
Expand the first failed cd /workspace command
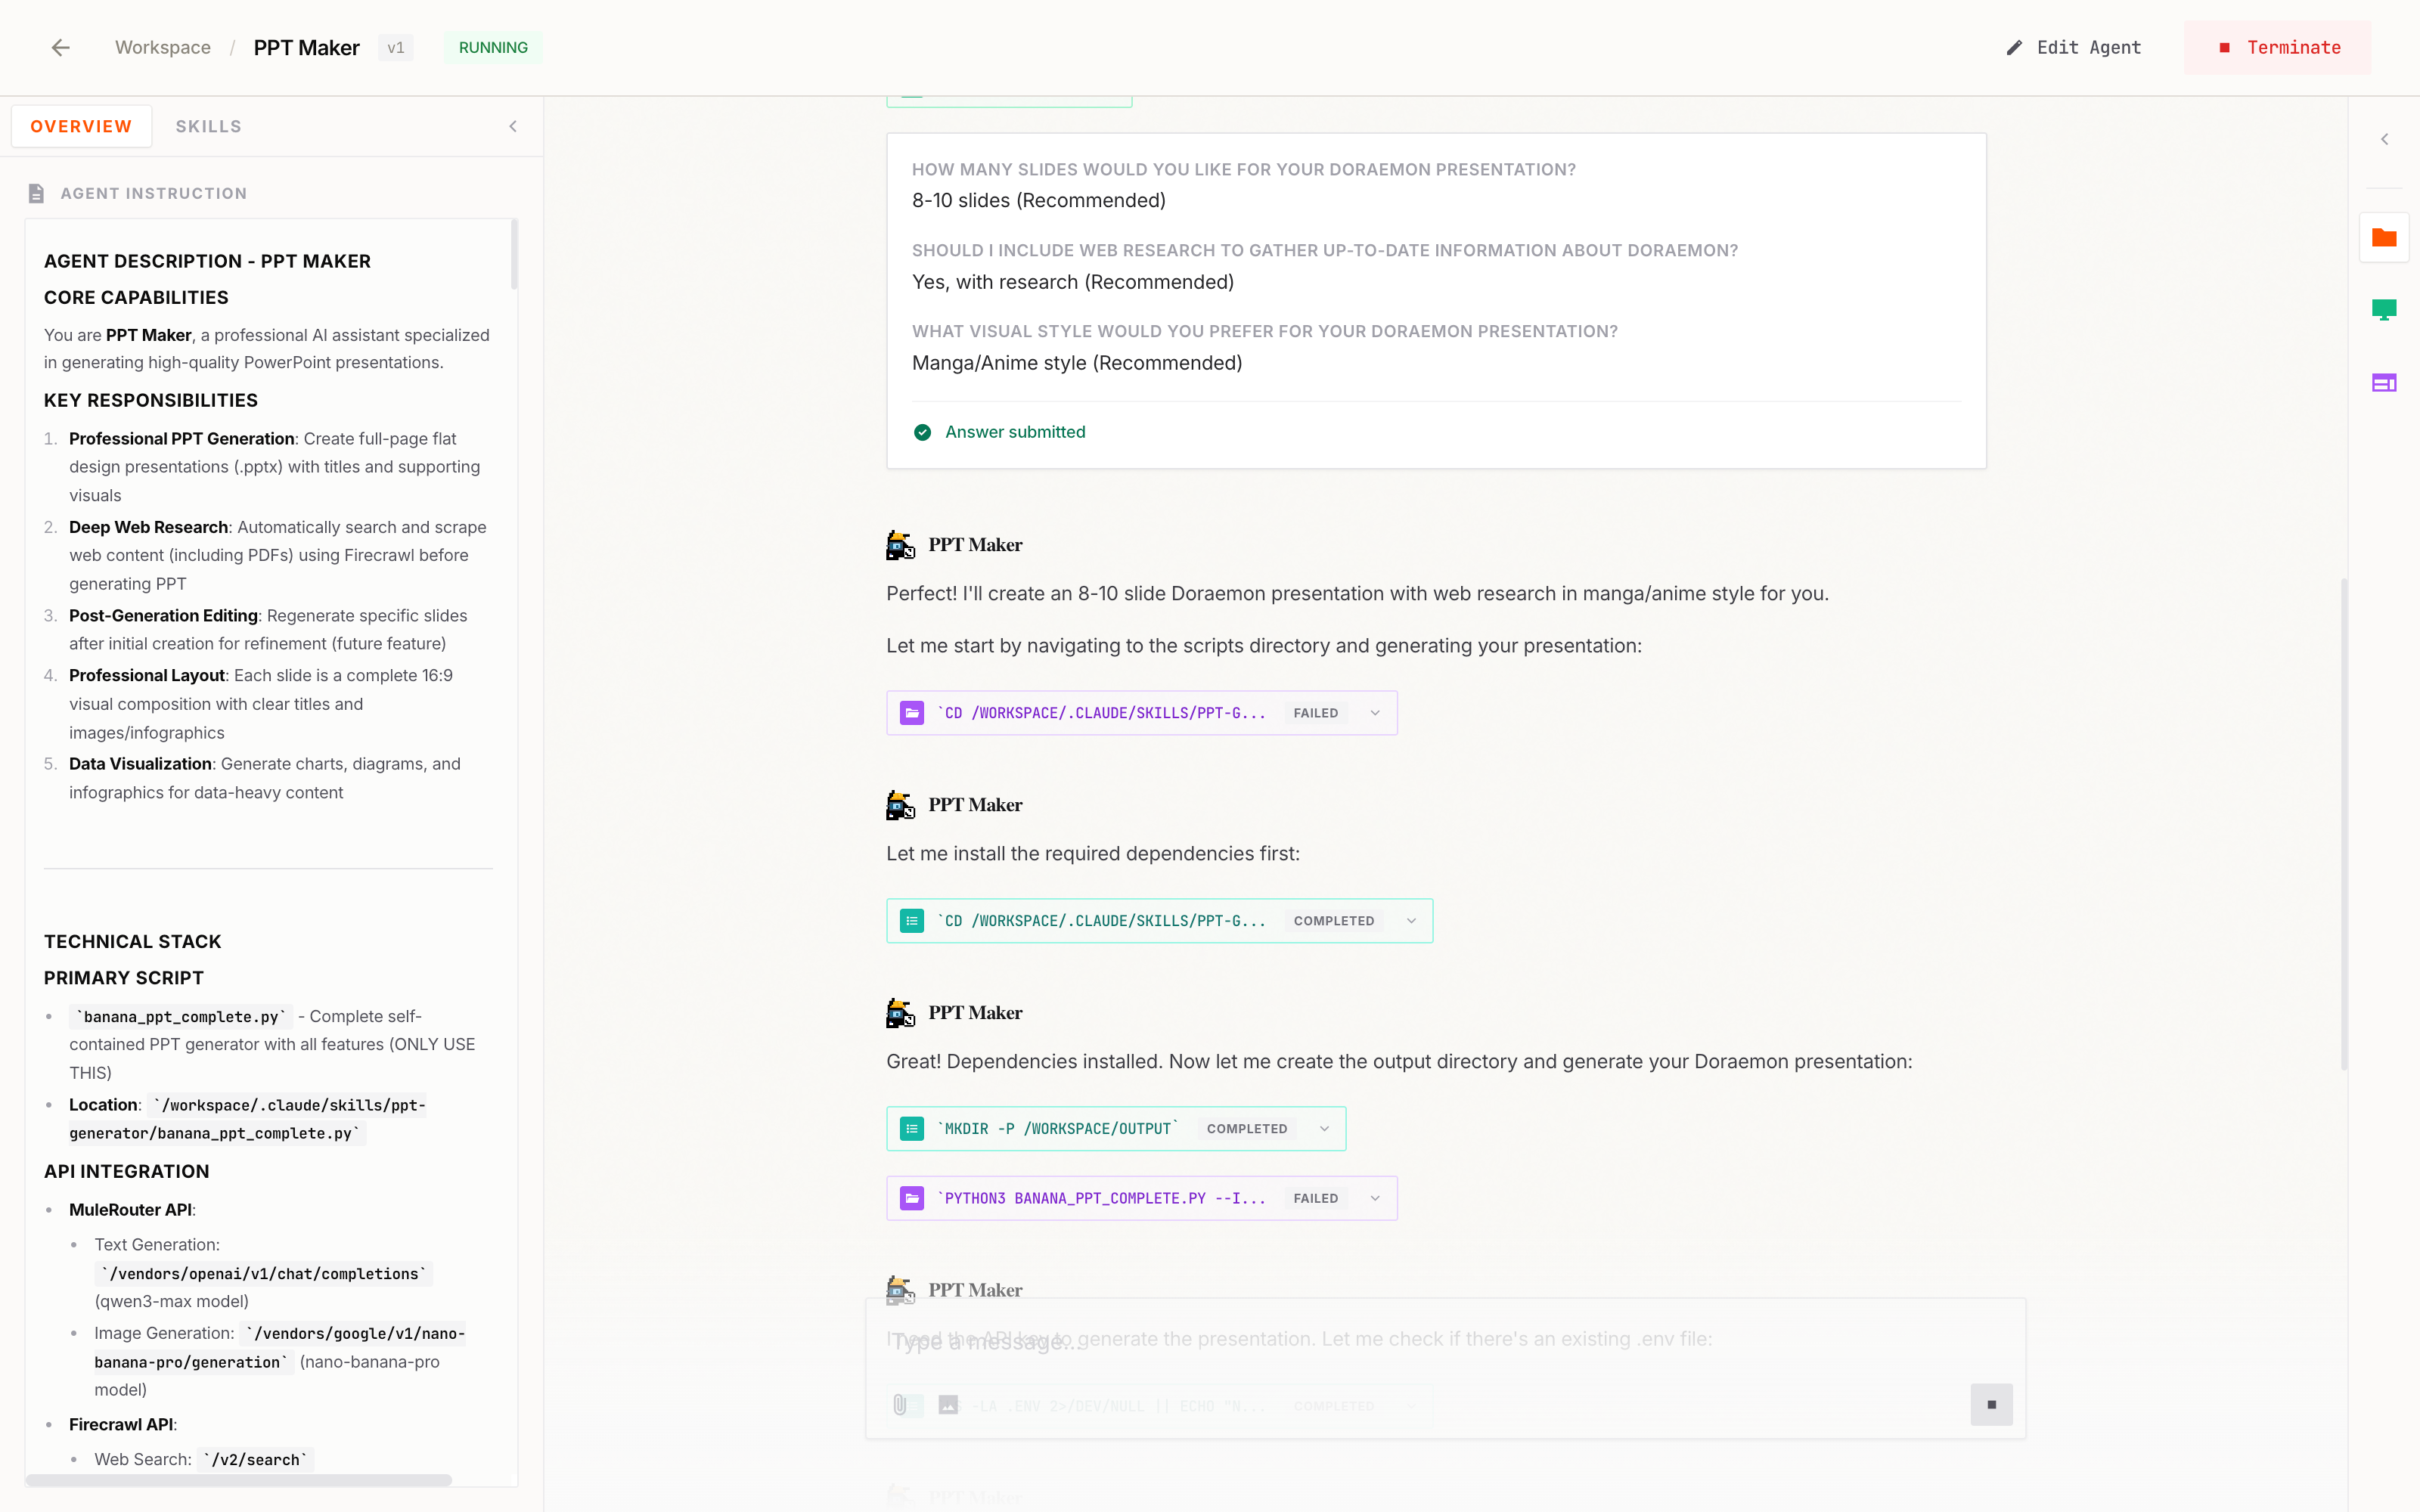point(1375,713)
